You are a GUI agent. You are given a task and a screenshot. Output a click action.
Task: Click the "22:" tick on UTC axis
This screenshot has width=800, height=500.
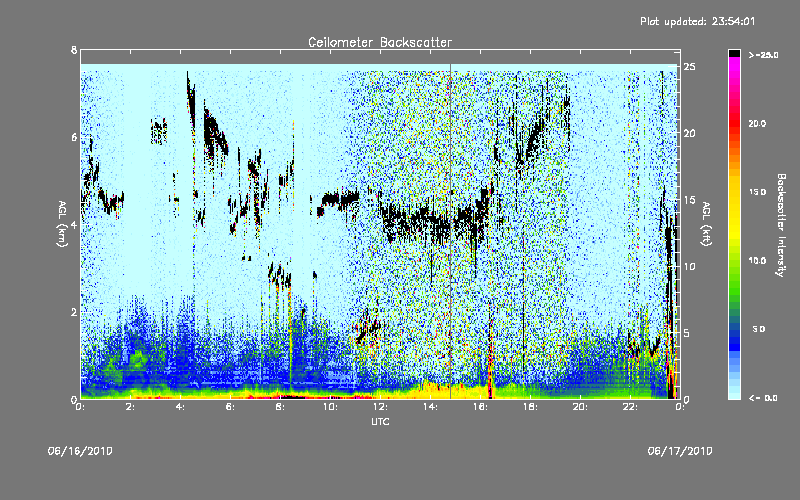pyautogui.click(x=630, y=407)
